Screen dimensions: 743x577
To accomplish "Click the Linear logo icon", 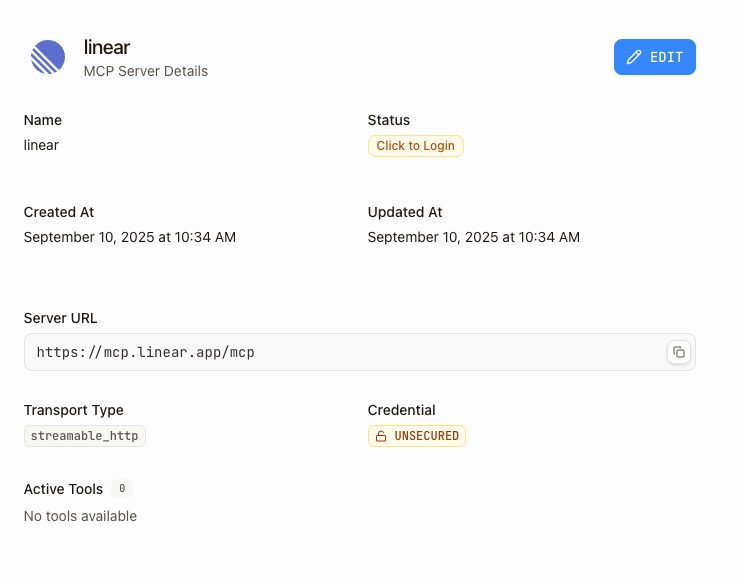I will (x=47, y=58).
